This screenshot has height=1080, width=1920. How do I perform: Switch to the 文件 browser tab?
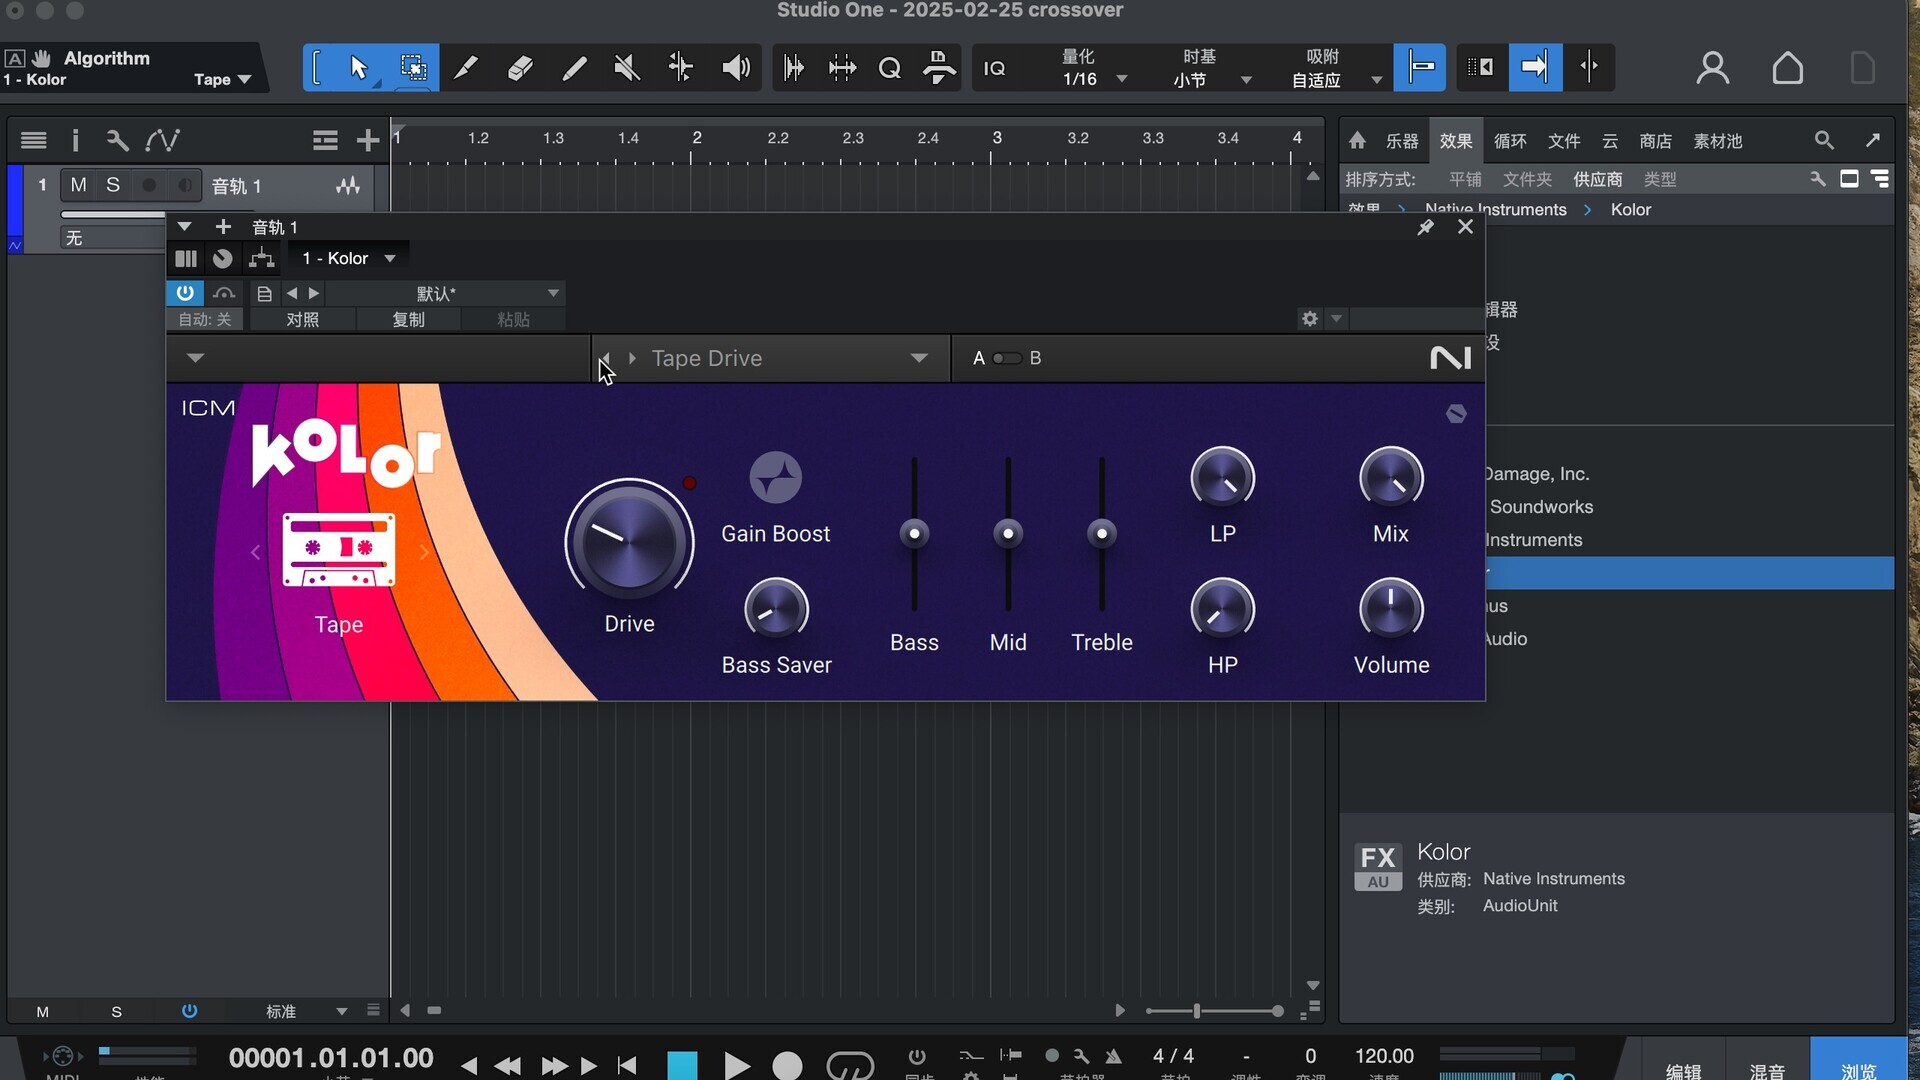[1564, 141]
